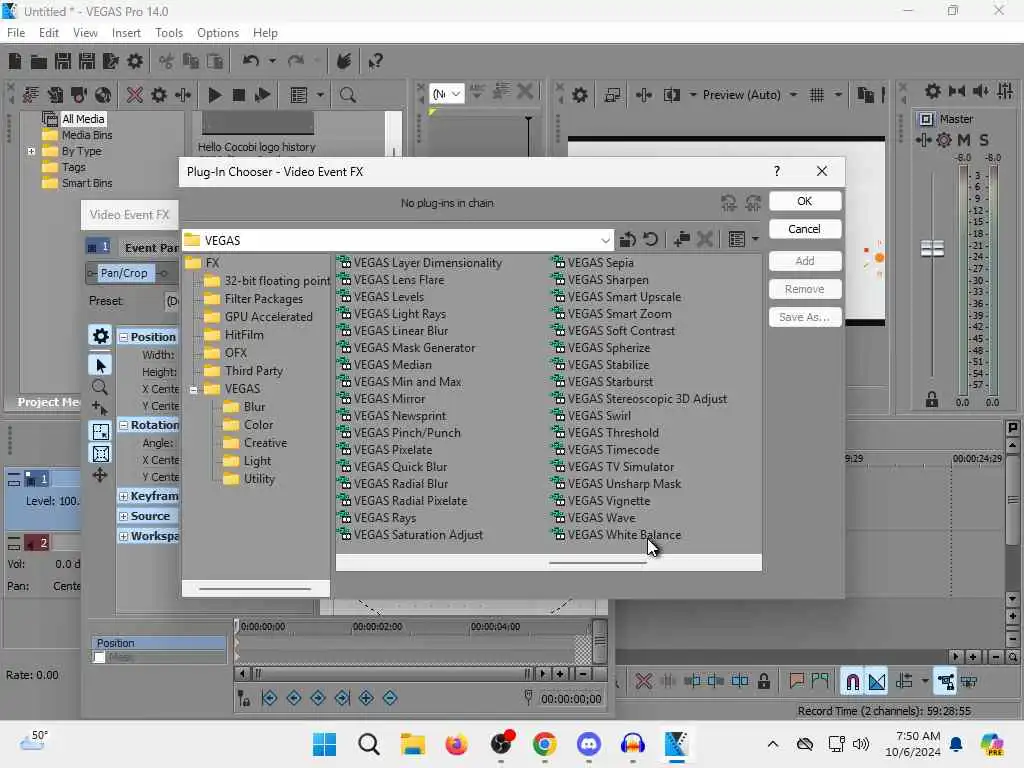Click the dialog help question mark button
The width and height of the screenshot is (1024, 768).
(776, 171)
